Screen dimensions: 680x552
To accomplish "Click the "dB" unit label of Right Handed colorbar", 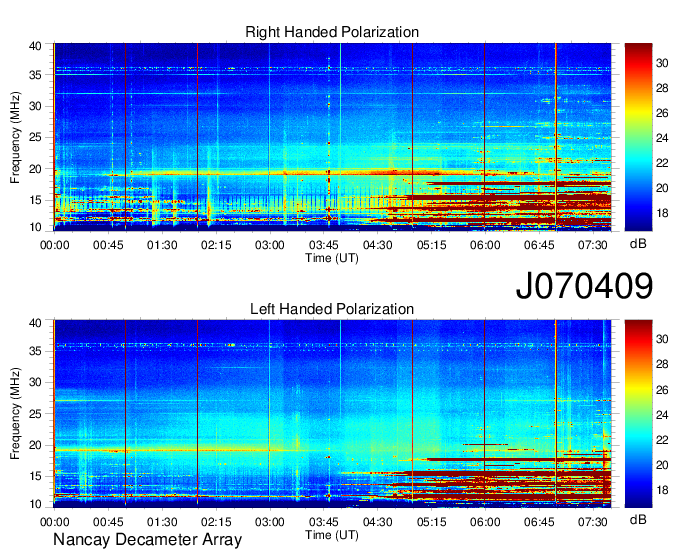I will 638,244.
